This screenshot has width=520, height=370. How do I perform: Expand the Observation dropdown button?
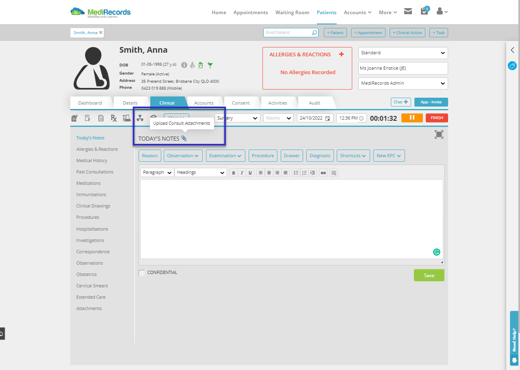click(183, 156)
